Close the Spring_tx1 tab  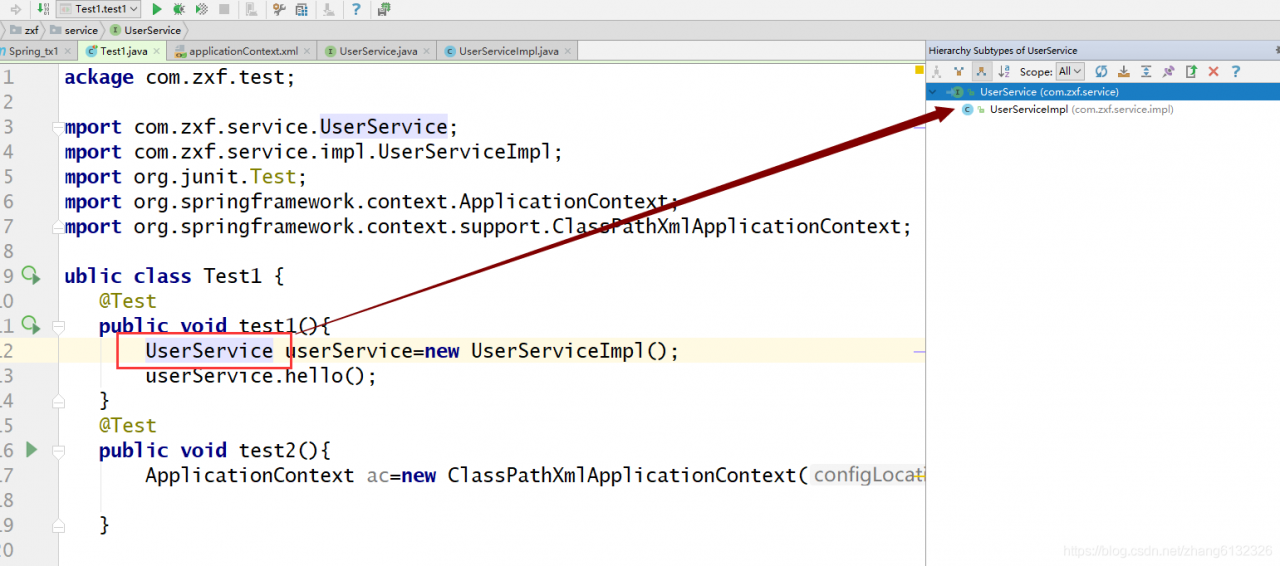tap(68, 51)
